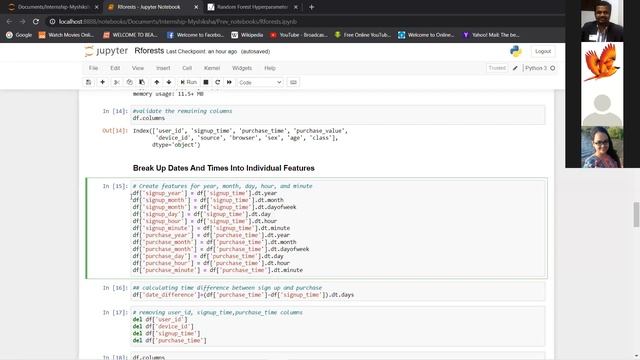640x360 pixels.
Task: Click the Jupyter logo
Action: 106,51
